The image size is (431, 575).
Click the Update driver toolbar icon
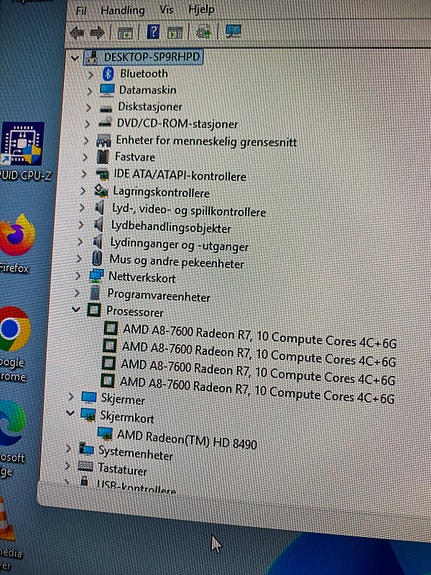pyautogui.click(x=203, y=32)
